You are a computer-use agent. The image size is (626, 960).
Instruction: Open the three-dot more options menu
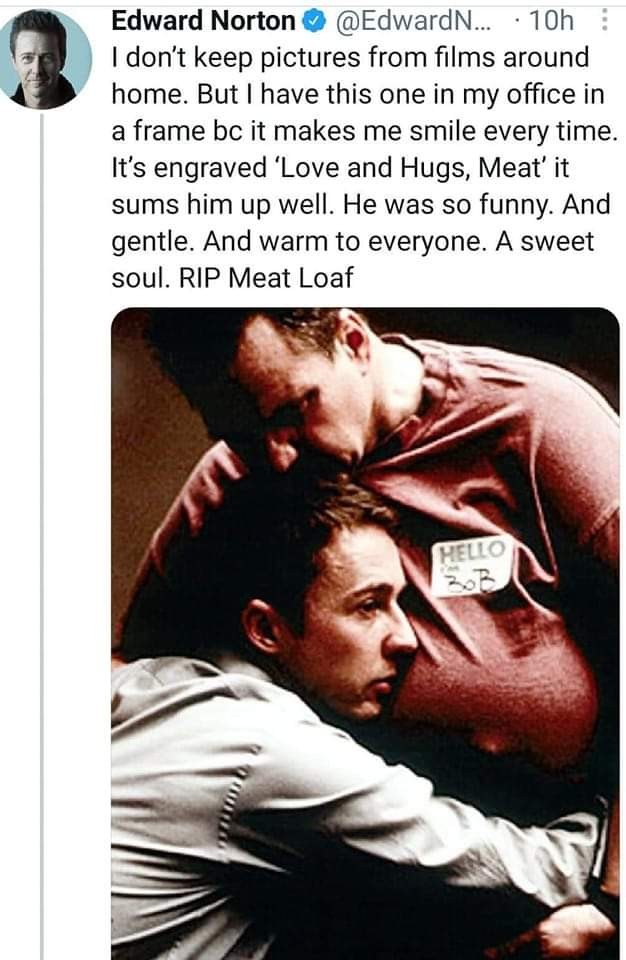click(604, 21)
